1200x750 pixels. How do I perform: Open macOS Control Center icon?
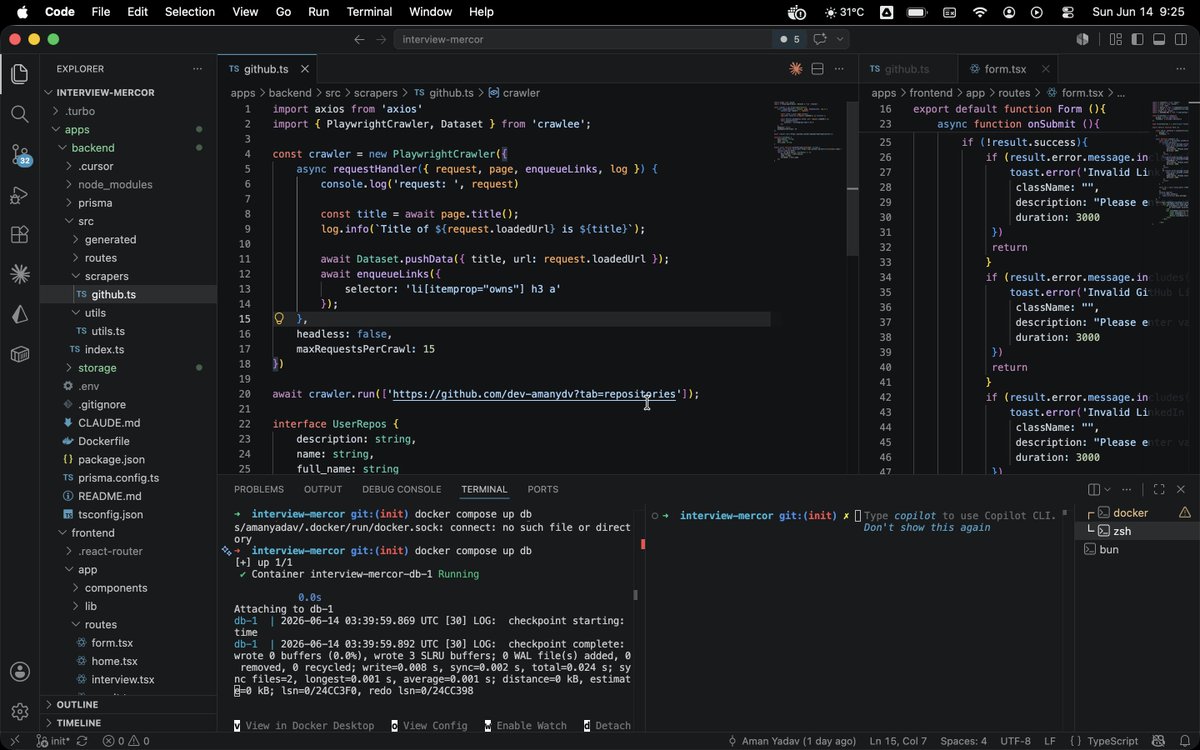[x=1068, y=12]
